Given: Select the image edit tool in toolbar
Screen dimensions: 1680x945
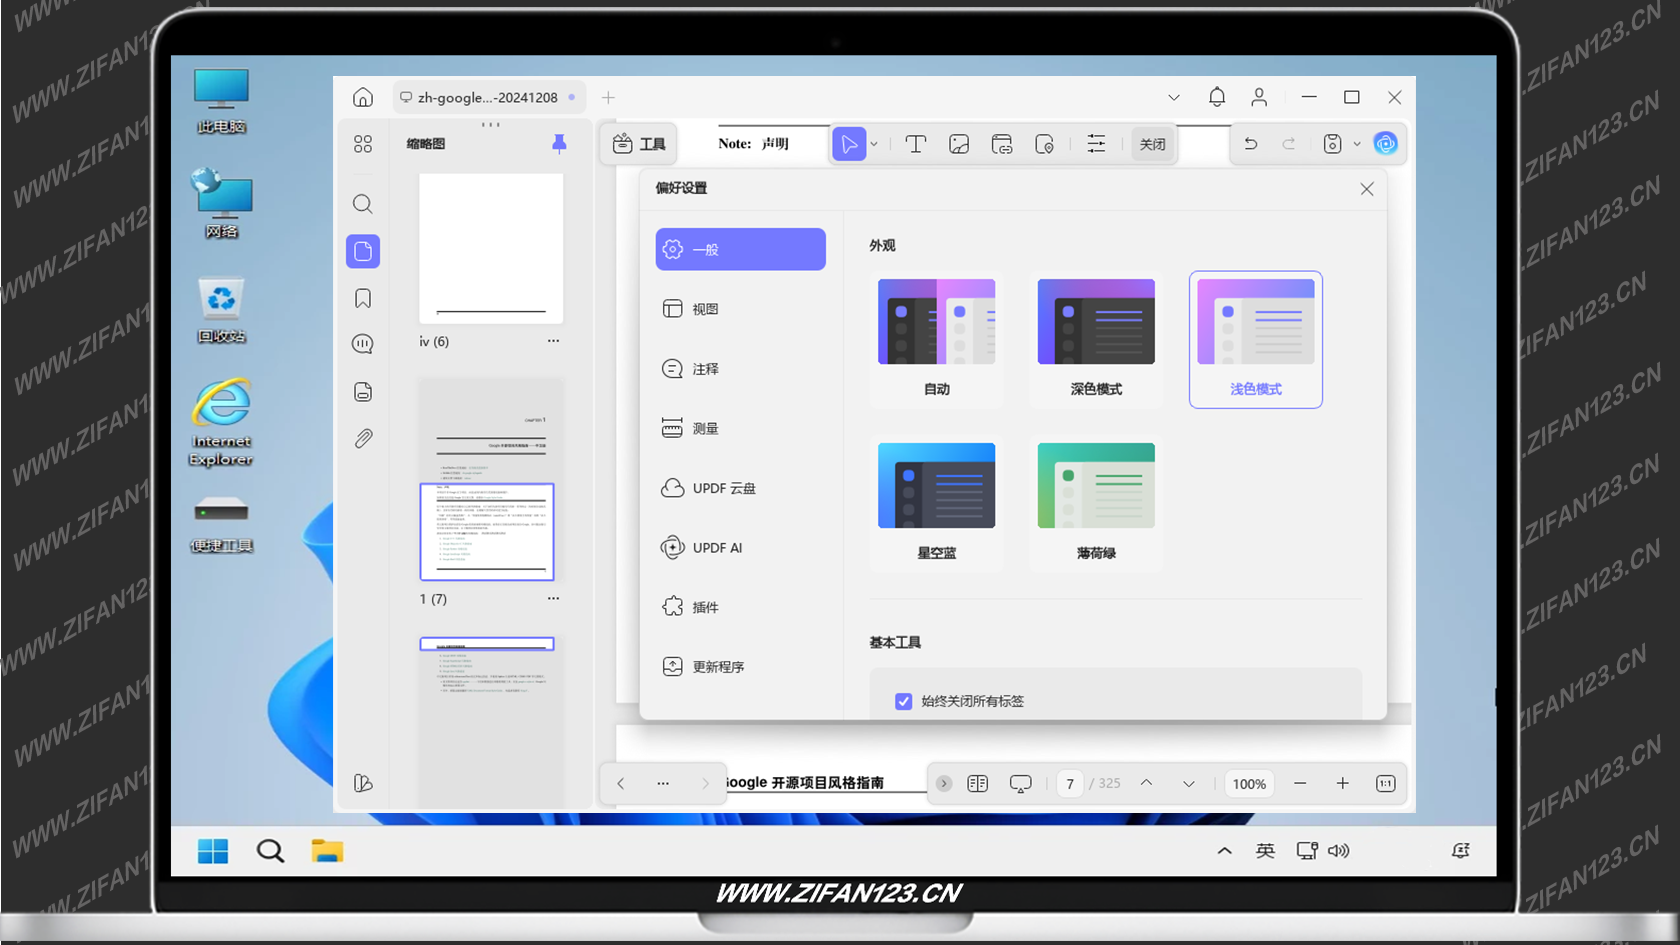Looking at the screenshot, I should 959,144.
